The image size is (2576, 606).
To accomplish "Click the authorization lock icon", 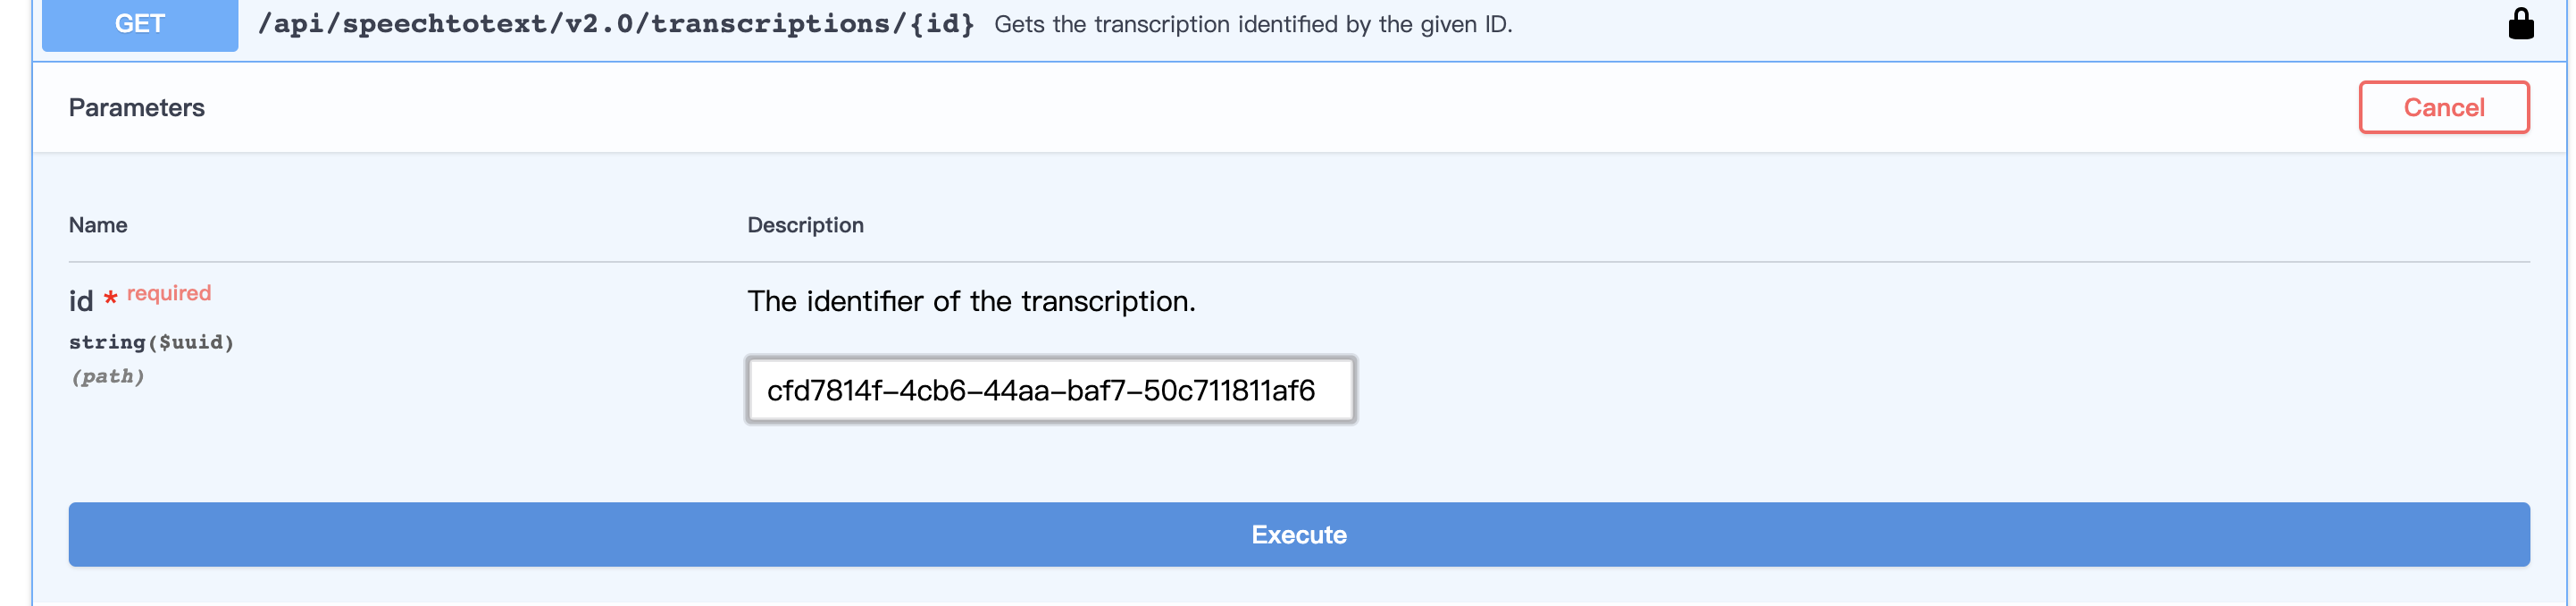I will point(2520,23).
